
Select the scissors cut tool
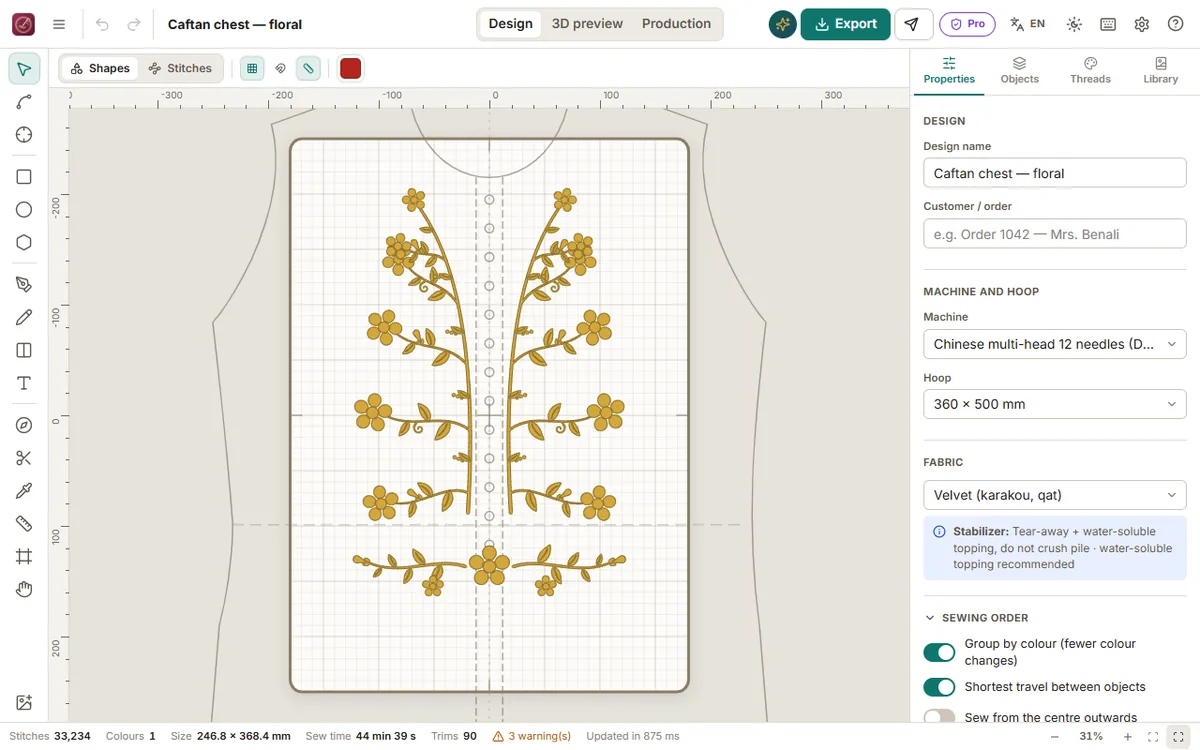pyautogui.click(x=24, y=458)
